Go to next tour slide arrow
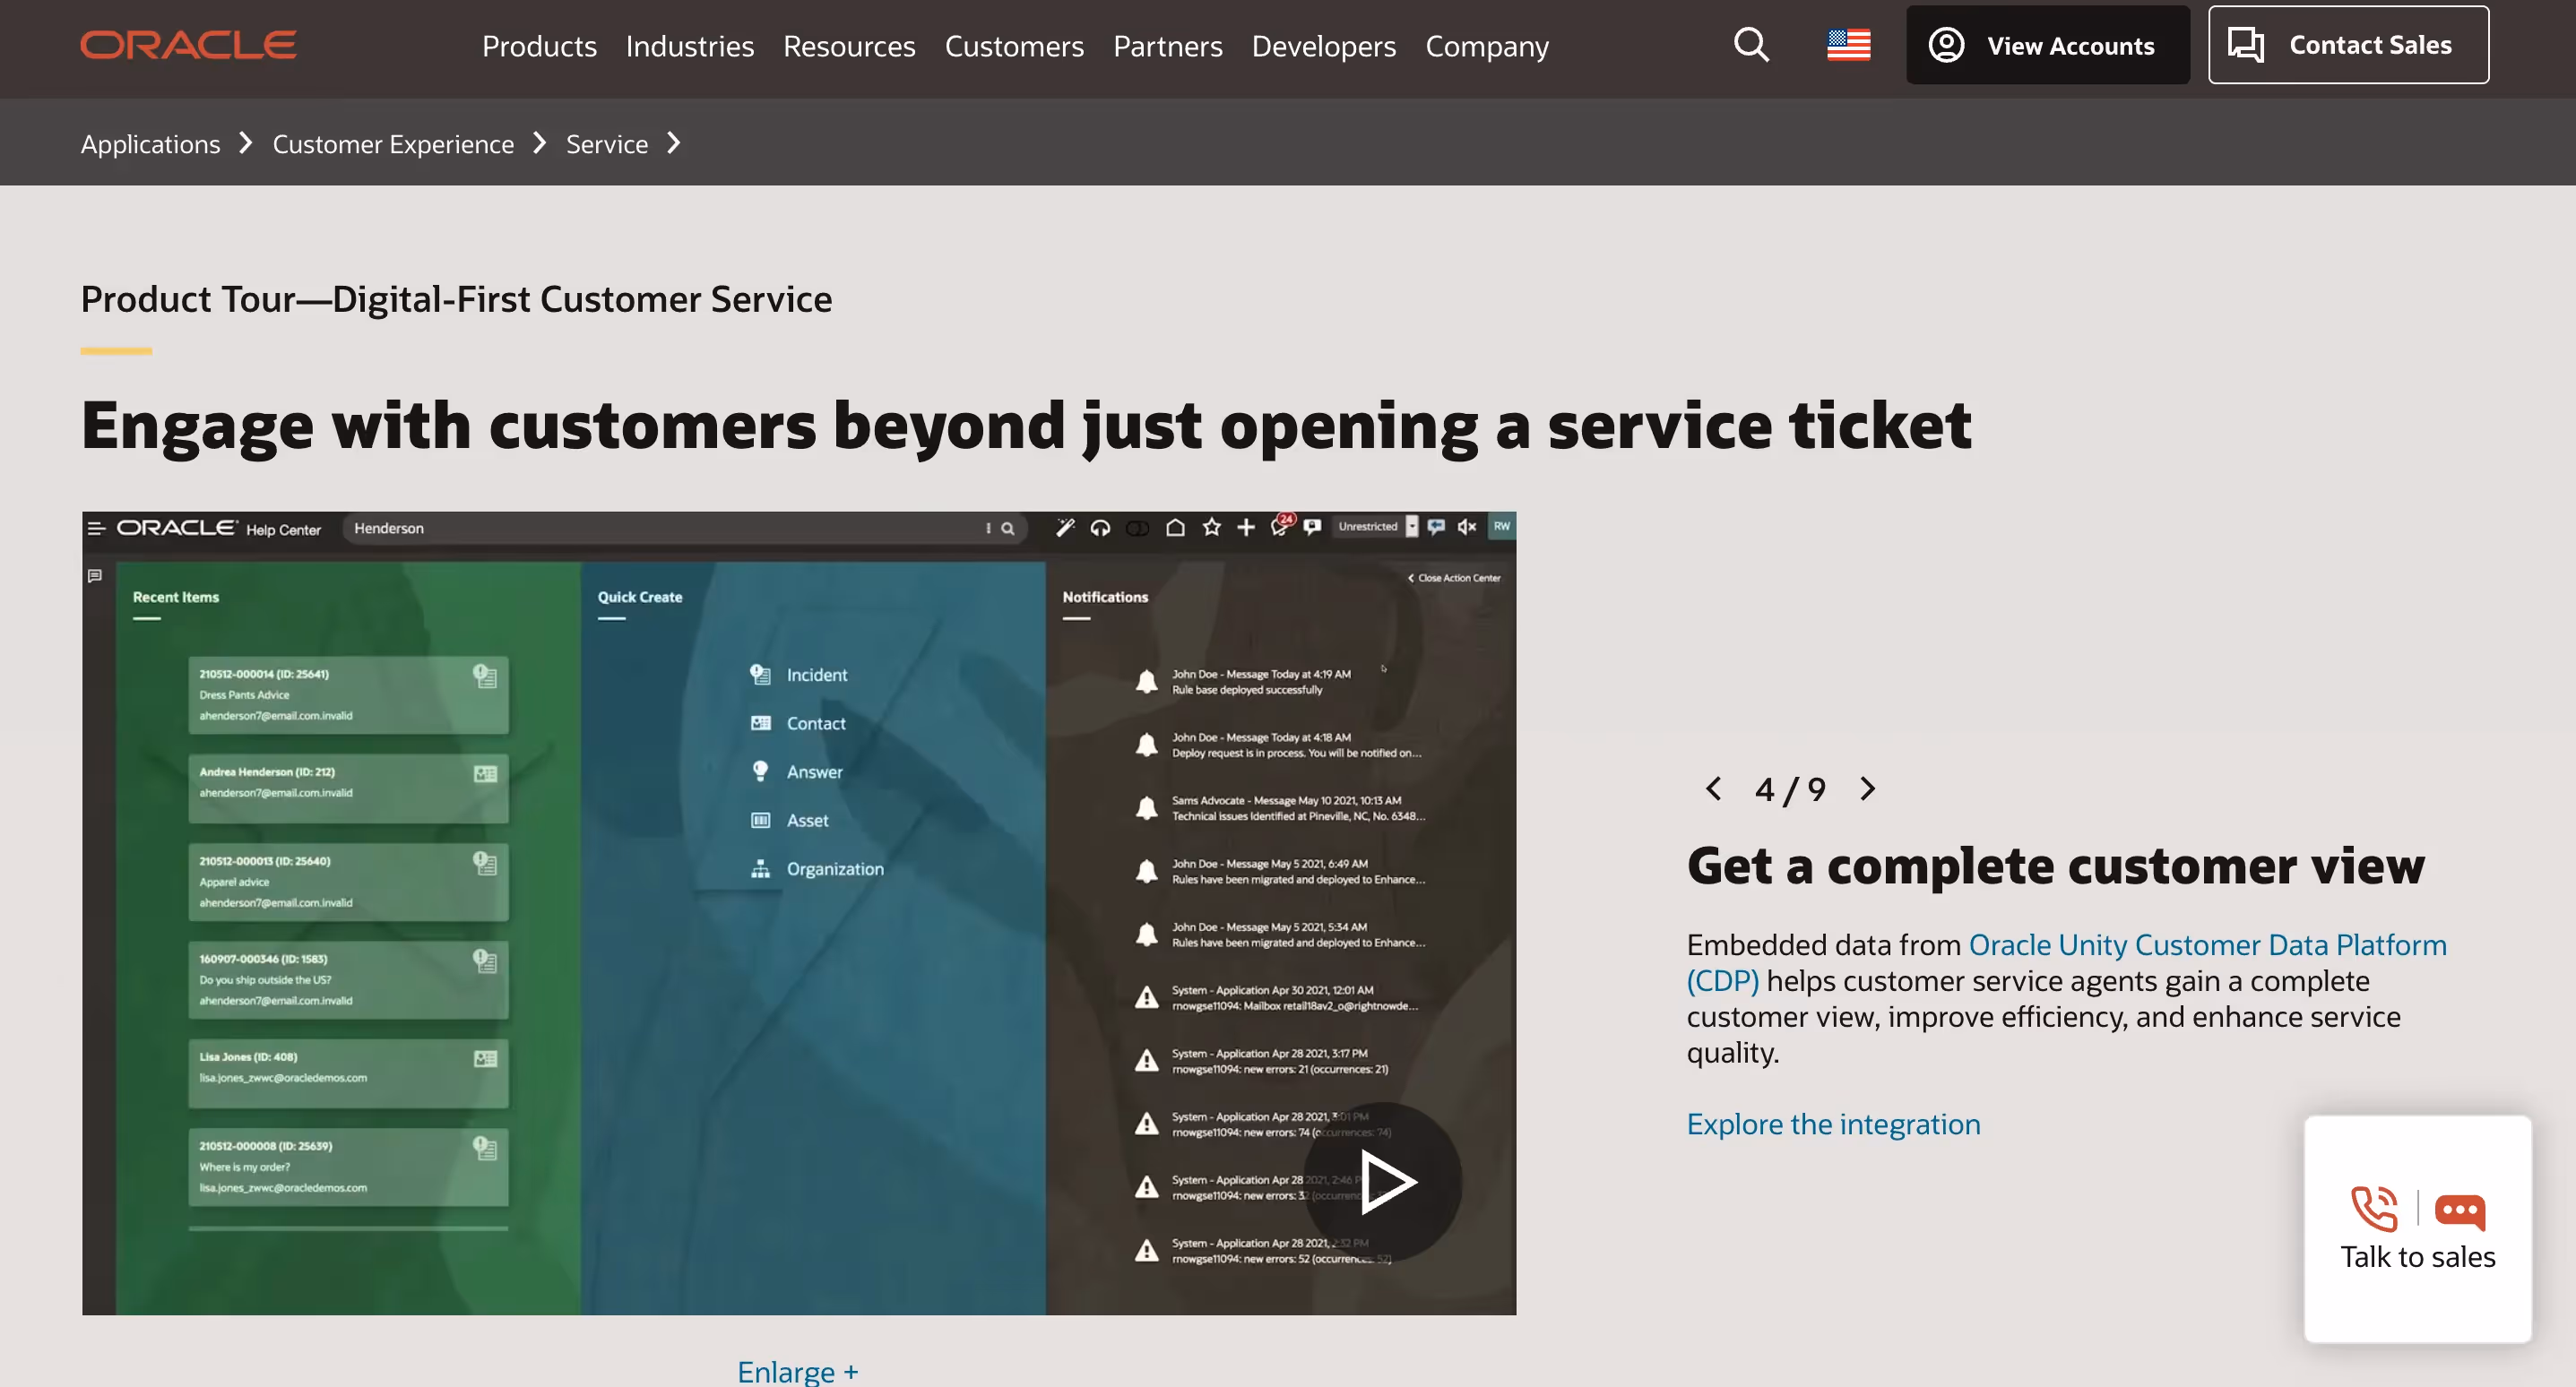Image resolution: width=2576 pixels, height=1387 pixels. tap(1867, 788)
